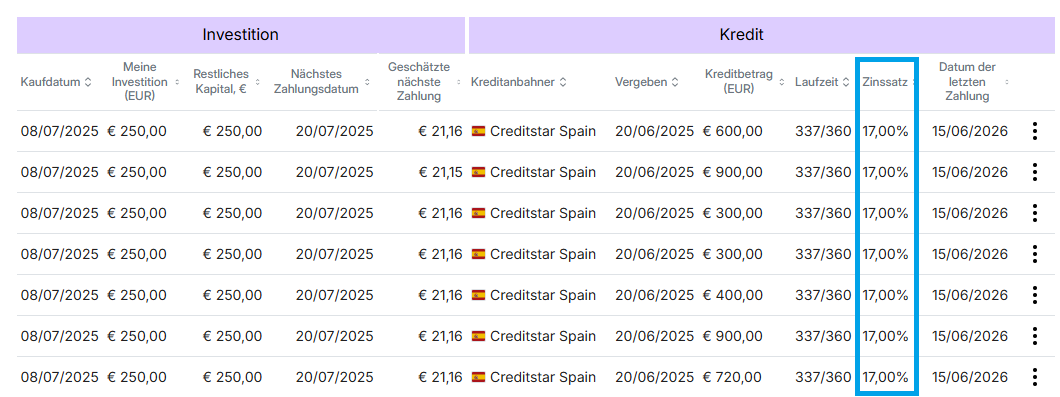Open Creditstar Spain in the €720,00 row
The width and height of the screenshot is (1060, 397).
coord(543,377)
